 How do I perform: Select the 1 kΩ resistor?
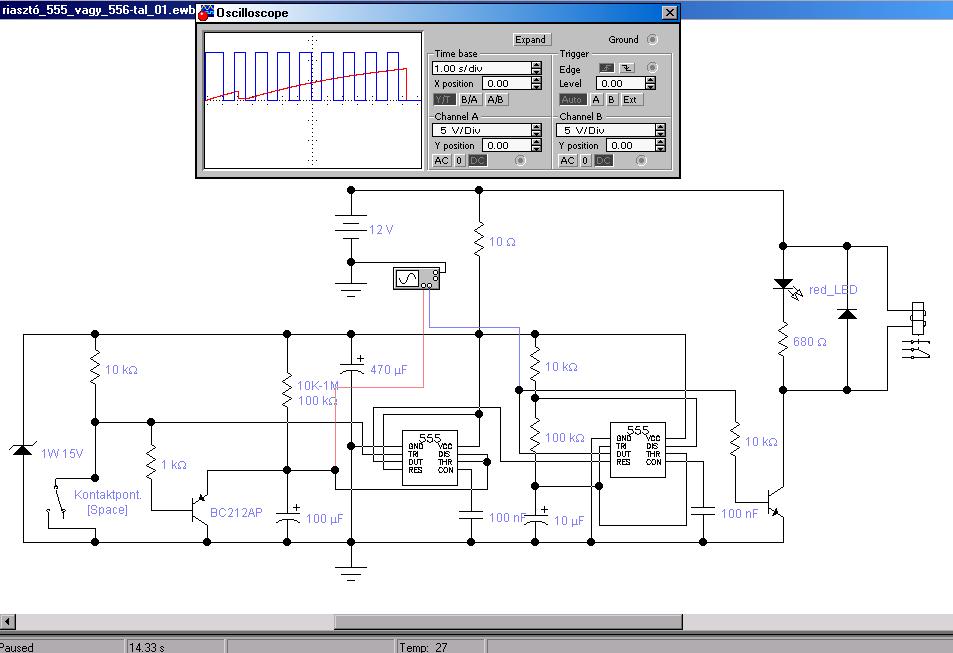pyautogui.click(x=151, y=462)
